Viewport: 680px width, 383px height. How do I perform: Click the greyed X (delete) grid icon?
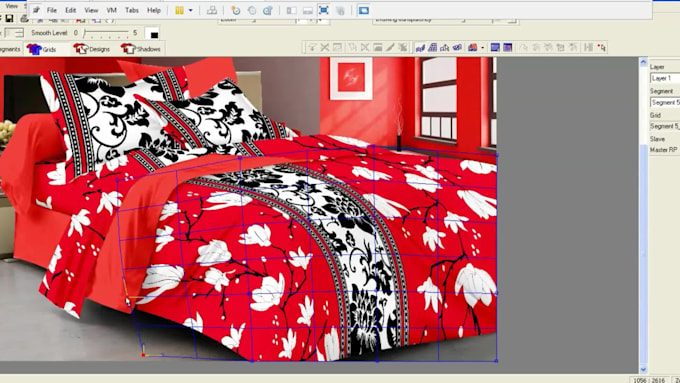pyautogui.click(x=324, y=47)
